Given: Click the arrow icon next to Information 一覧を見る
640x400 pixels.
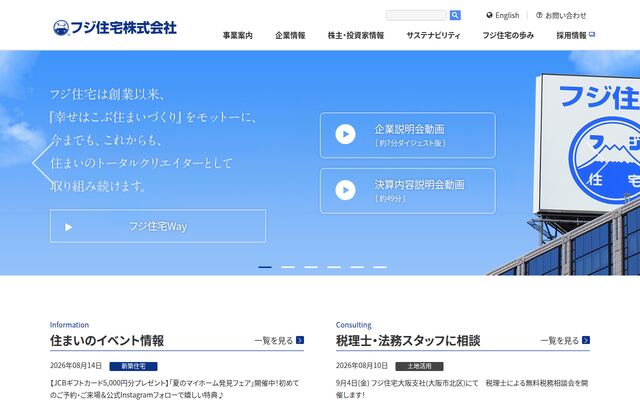Looking at the screenshot, I should [x=300, y=340].
